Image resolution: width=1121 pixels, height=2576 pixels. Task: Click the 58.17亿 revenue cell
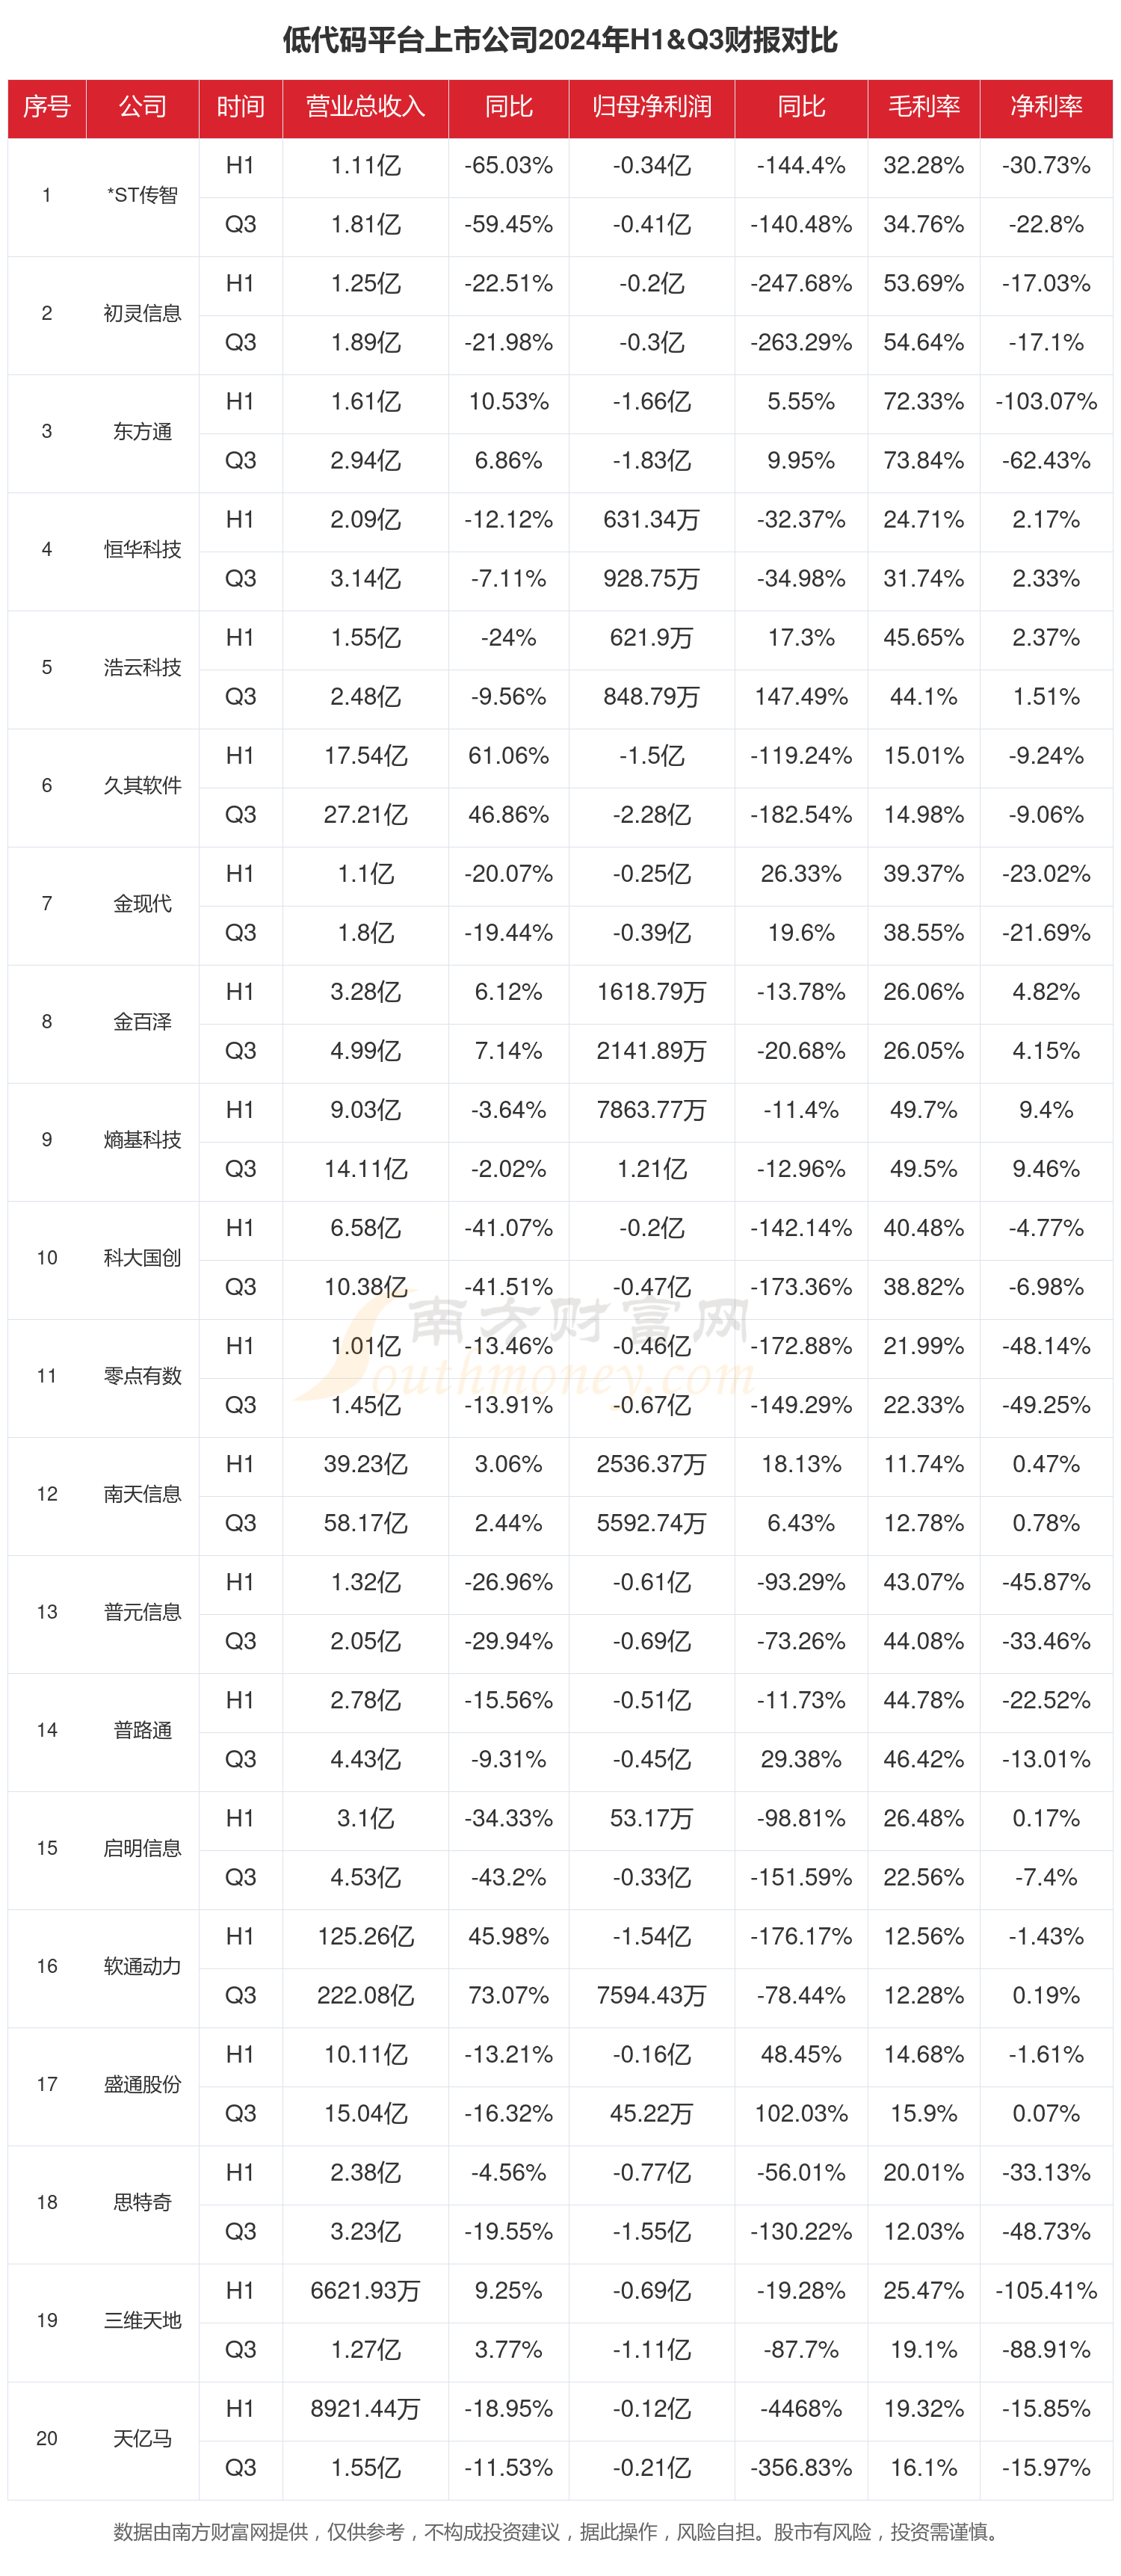365,1523
